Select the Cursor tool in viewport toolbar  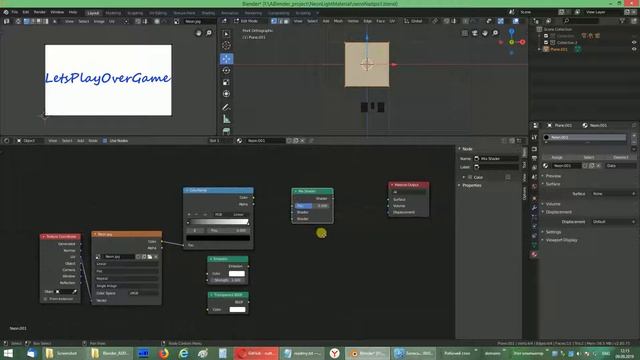[227, 46]
